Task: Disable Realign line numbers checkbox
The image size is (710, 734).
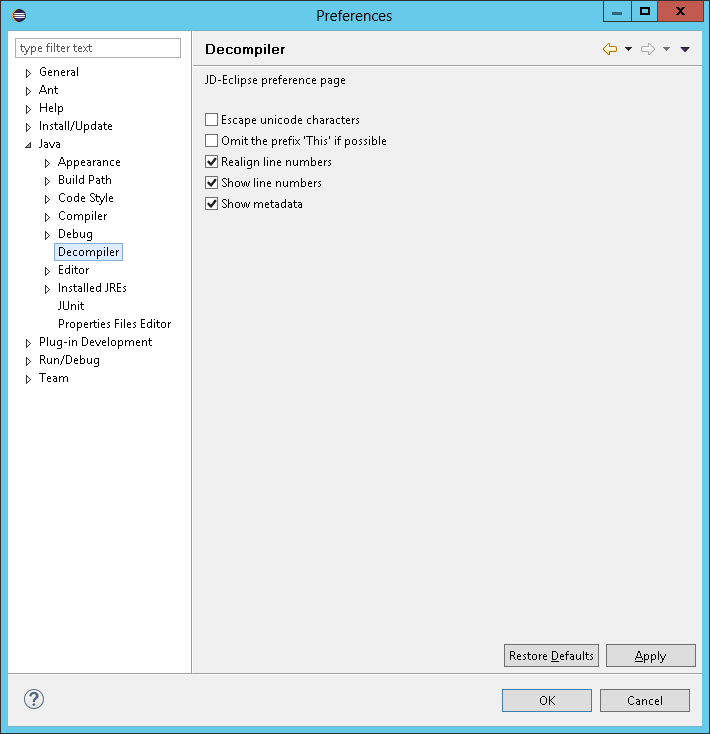Action: pyautogui.click(x=211, y=162)
